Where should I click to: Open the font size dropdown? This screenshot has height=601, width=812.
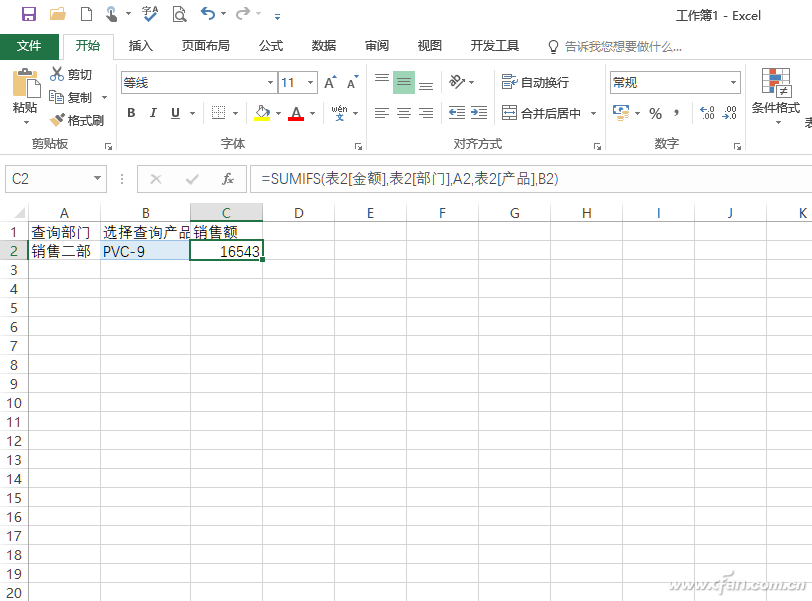[x=311, y=82]
